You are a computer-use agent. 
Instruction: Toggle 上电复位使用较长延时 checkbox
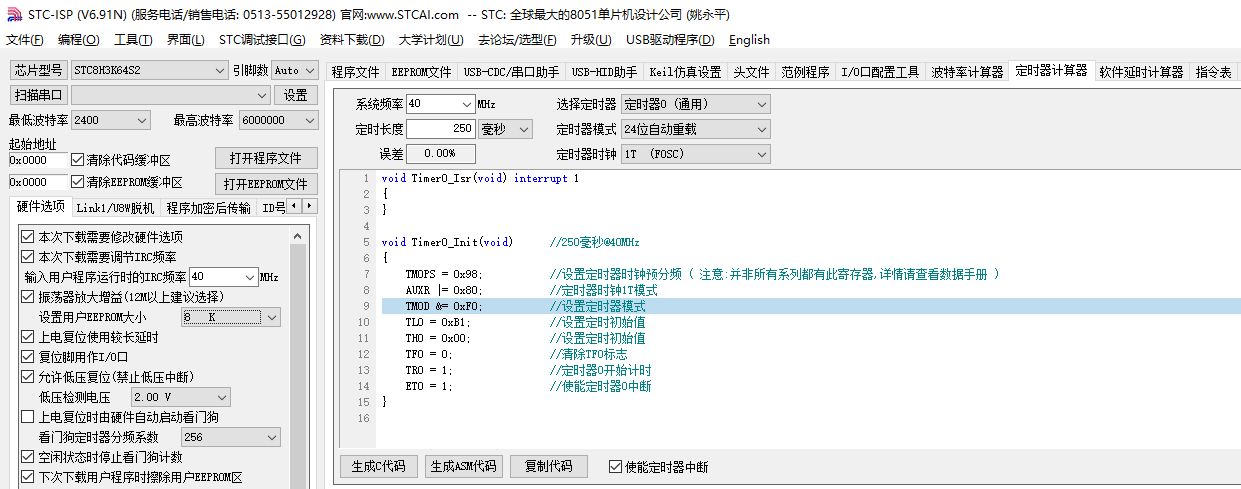pyautogui.click(x=27, y=337)
